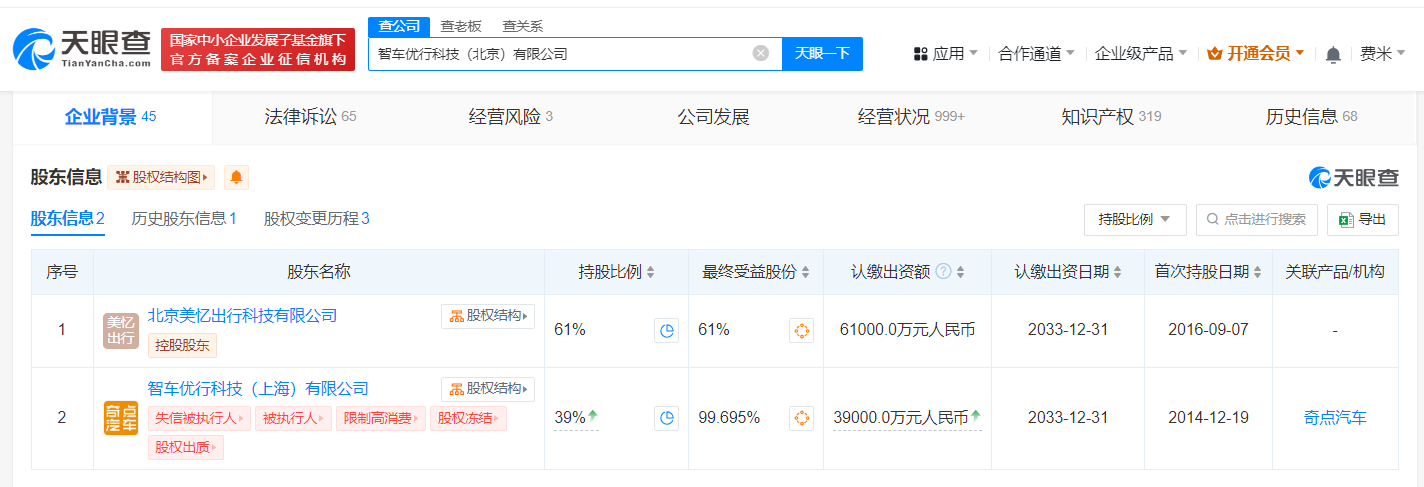Click the pie chart icon in the 39% row
This screenshot has width=1424, height=487.
point(667,418)
